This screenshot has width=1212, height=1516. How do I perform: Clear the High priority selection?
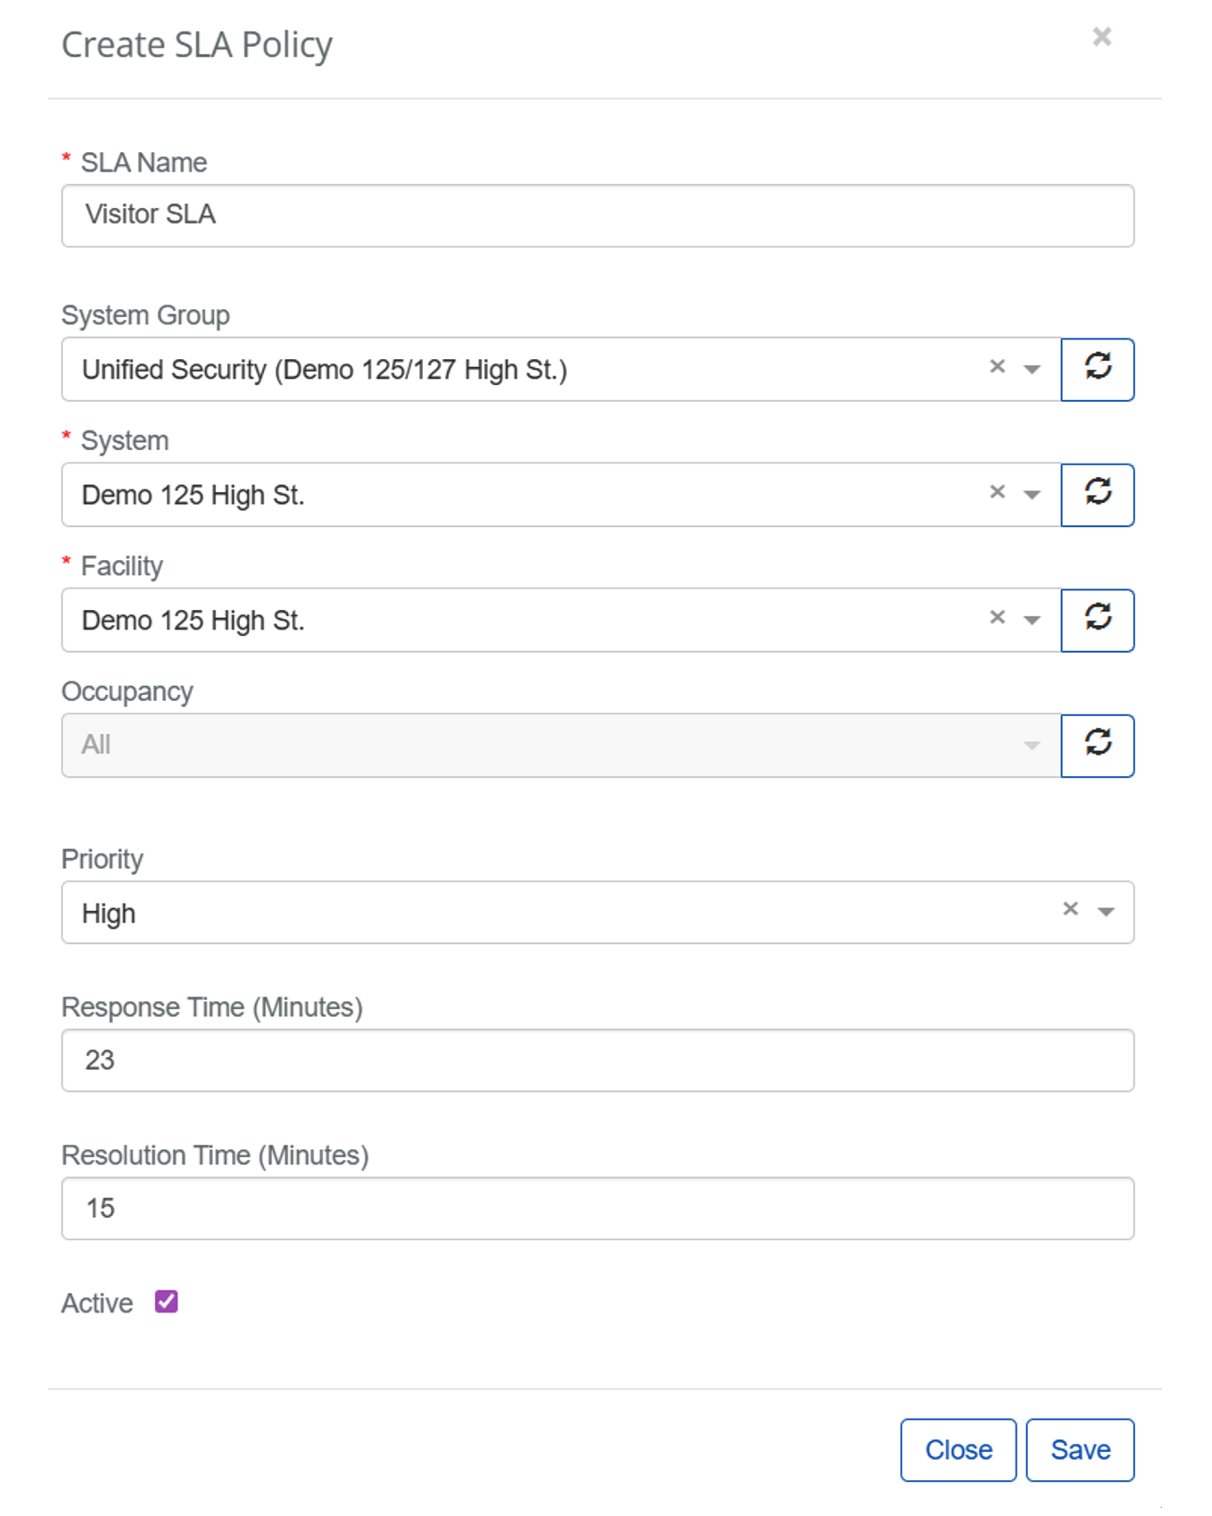point(1070,909)
